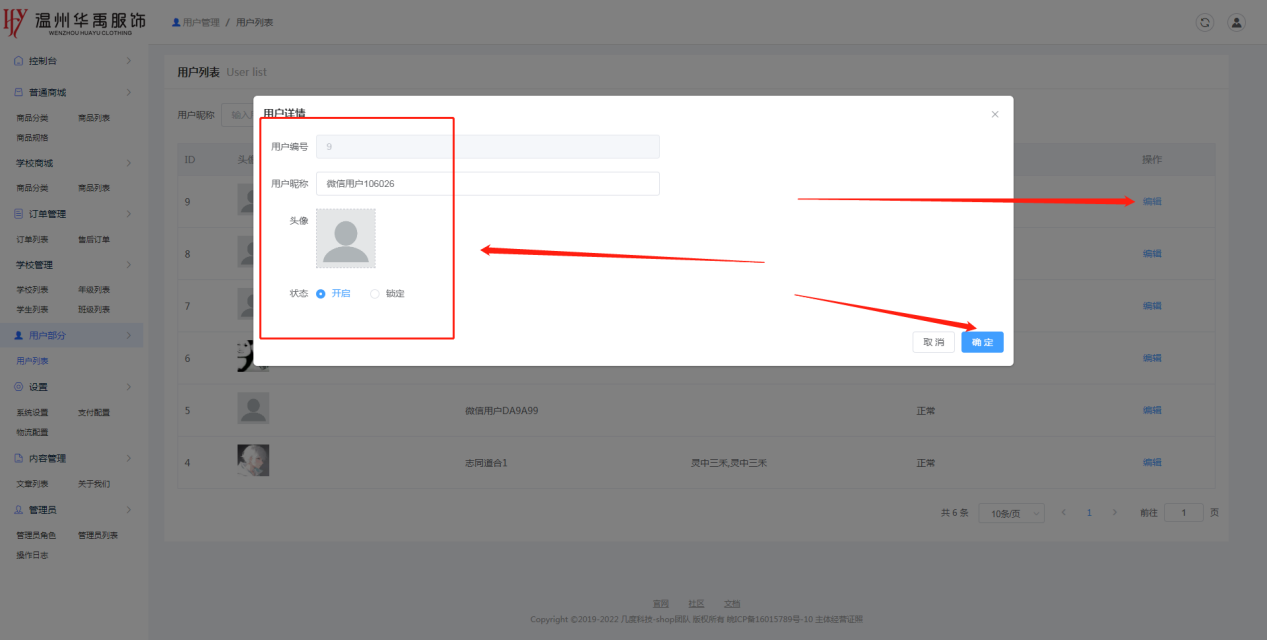Click the 控制台 home icon in sidebar
This screenshot has height=640, width=1267.
19,61
